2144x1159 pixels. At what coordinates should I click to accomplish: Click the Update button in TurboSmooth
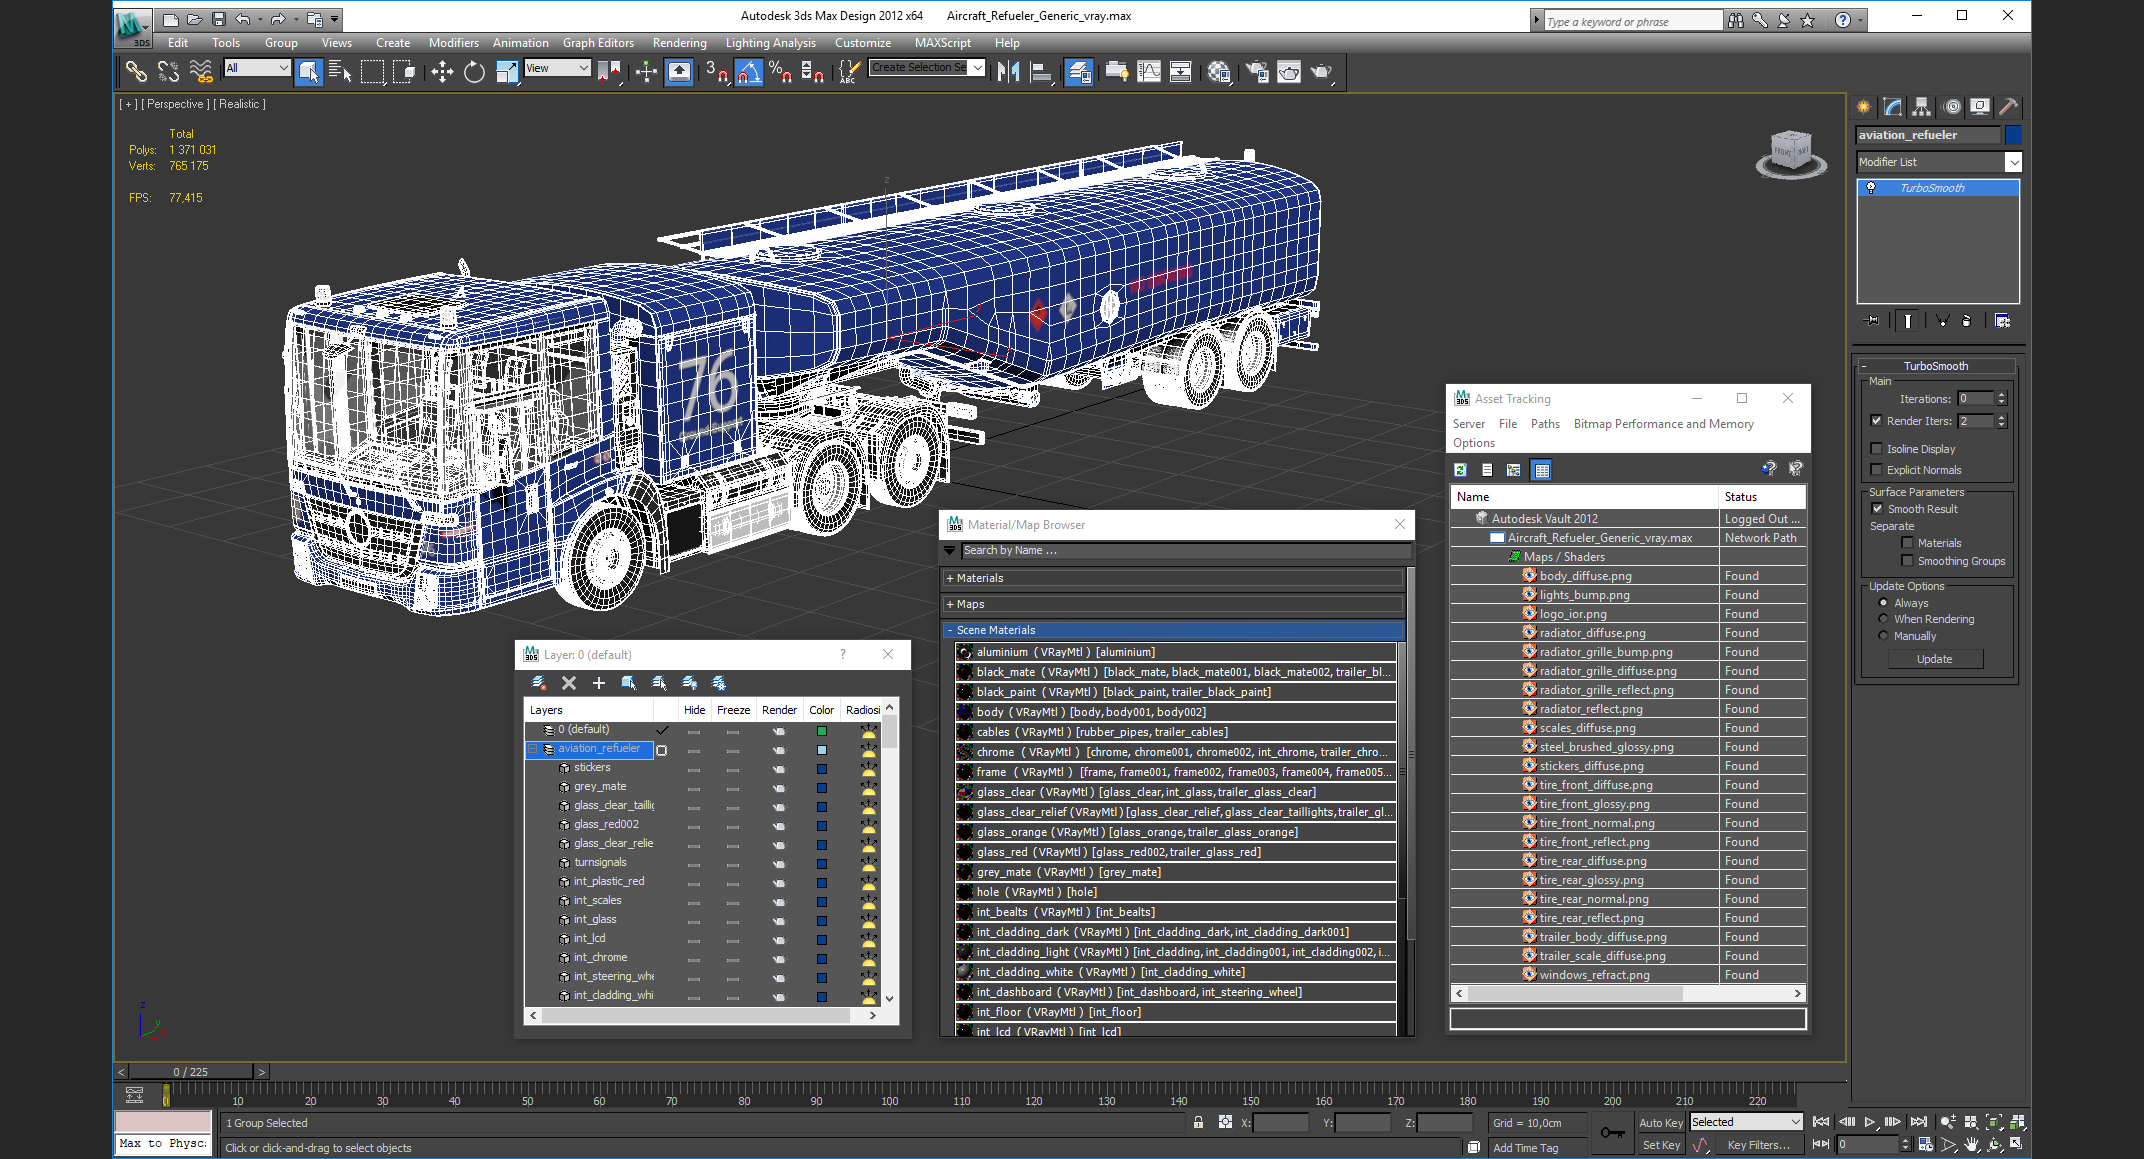click(1934, 659)
